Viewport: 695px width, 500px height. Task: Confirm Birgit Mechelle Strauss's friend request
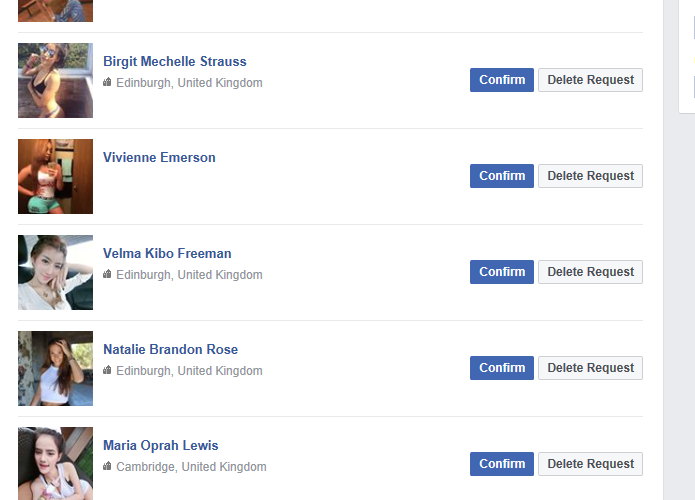501,80
